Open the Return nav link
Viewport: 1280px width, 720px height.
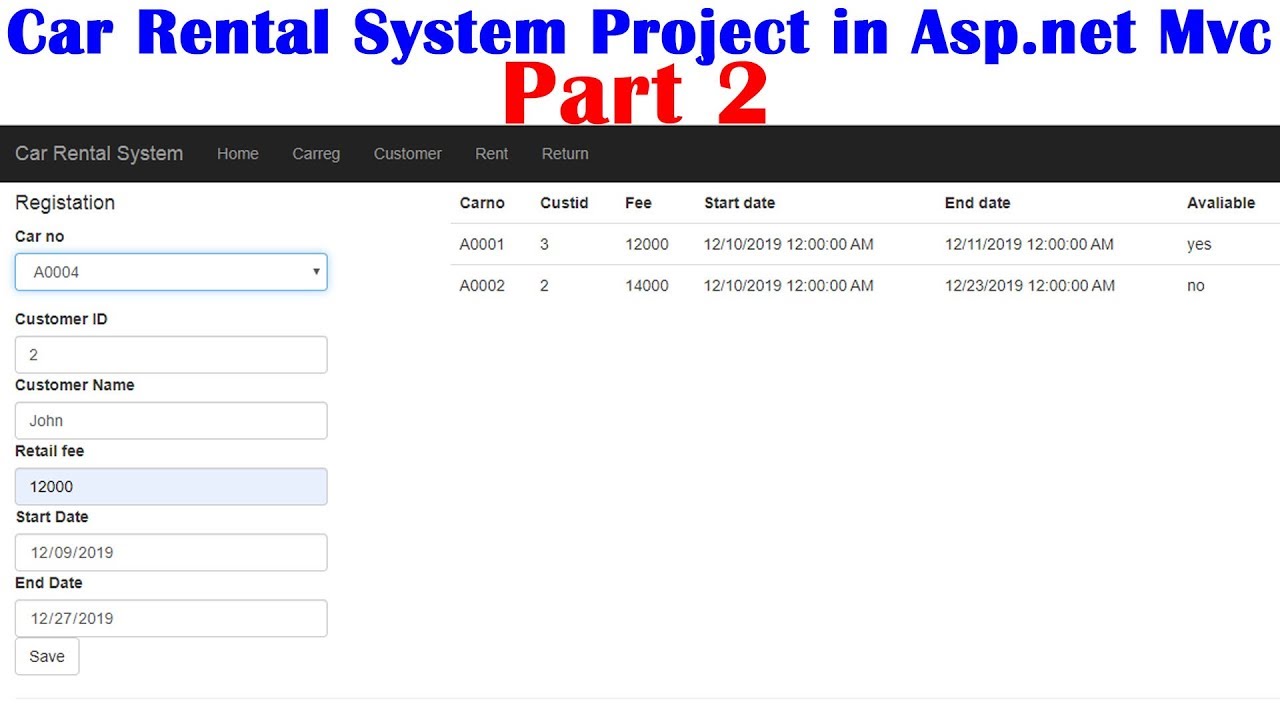coord(565,154)
